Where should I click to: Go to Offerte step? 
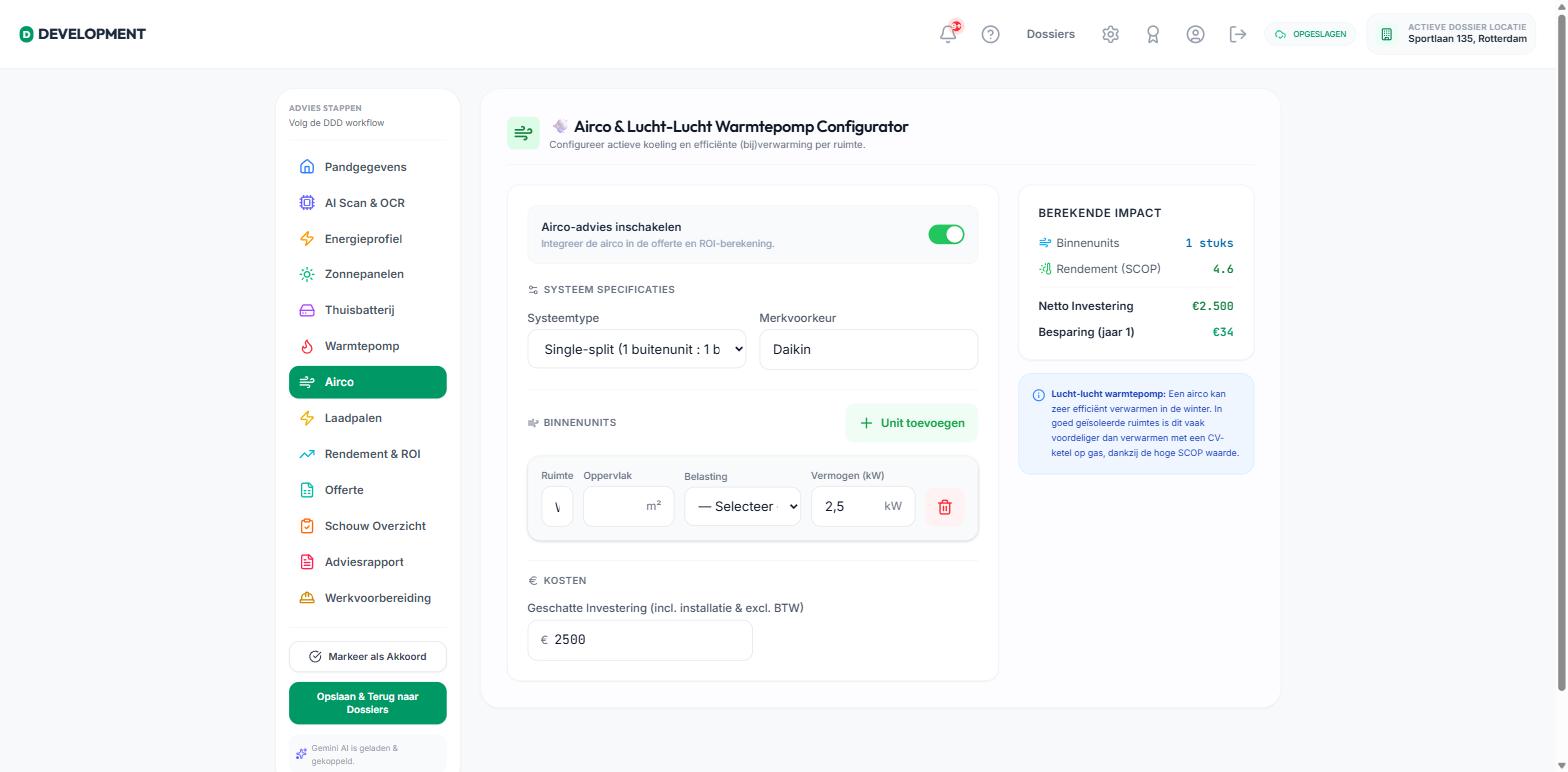[x=368, y=490]
